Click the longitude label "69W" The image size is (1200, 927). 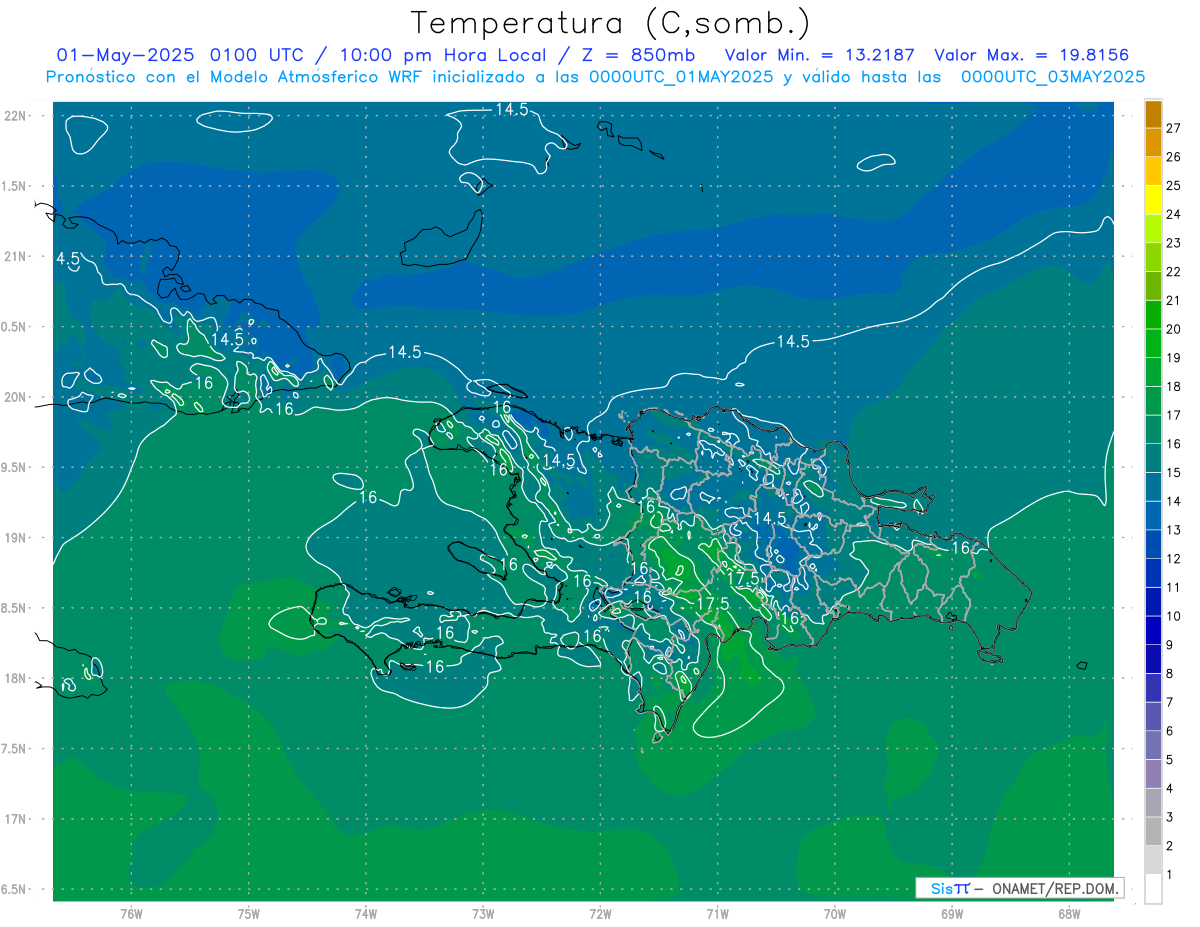(x=952, y=914)
